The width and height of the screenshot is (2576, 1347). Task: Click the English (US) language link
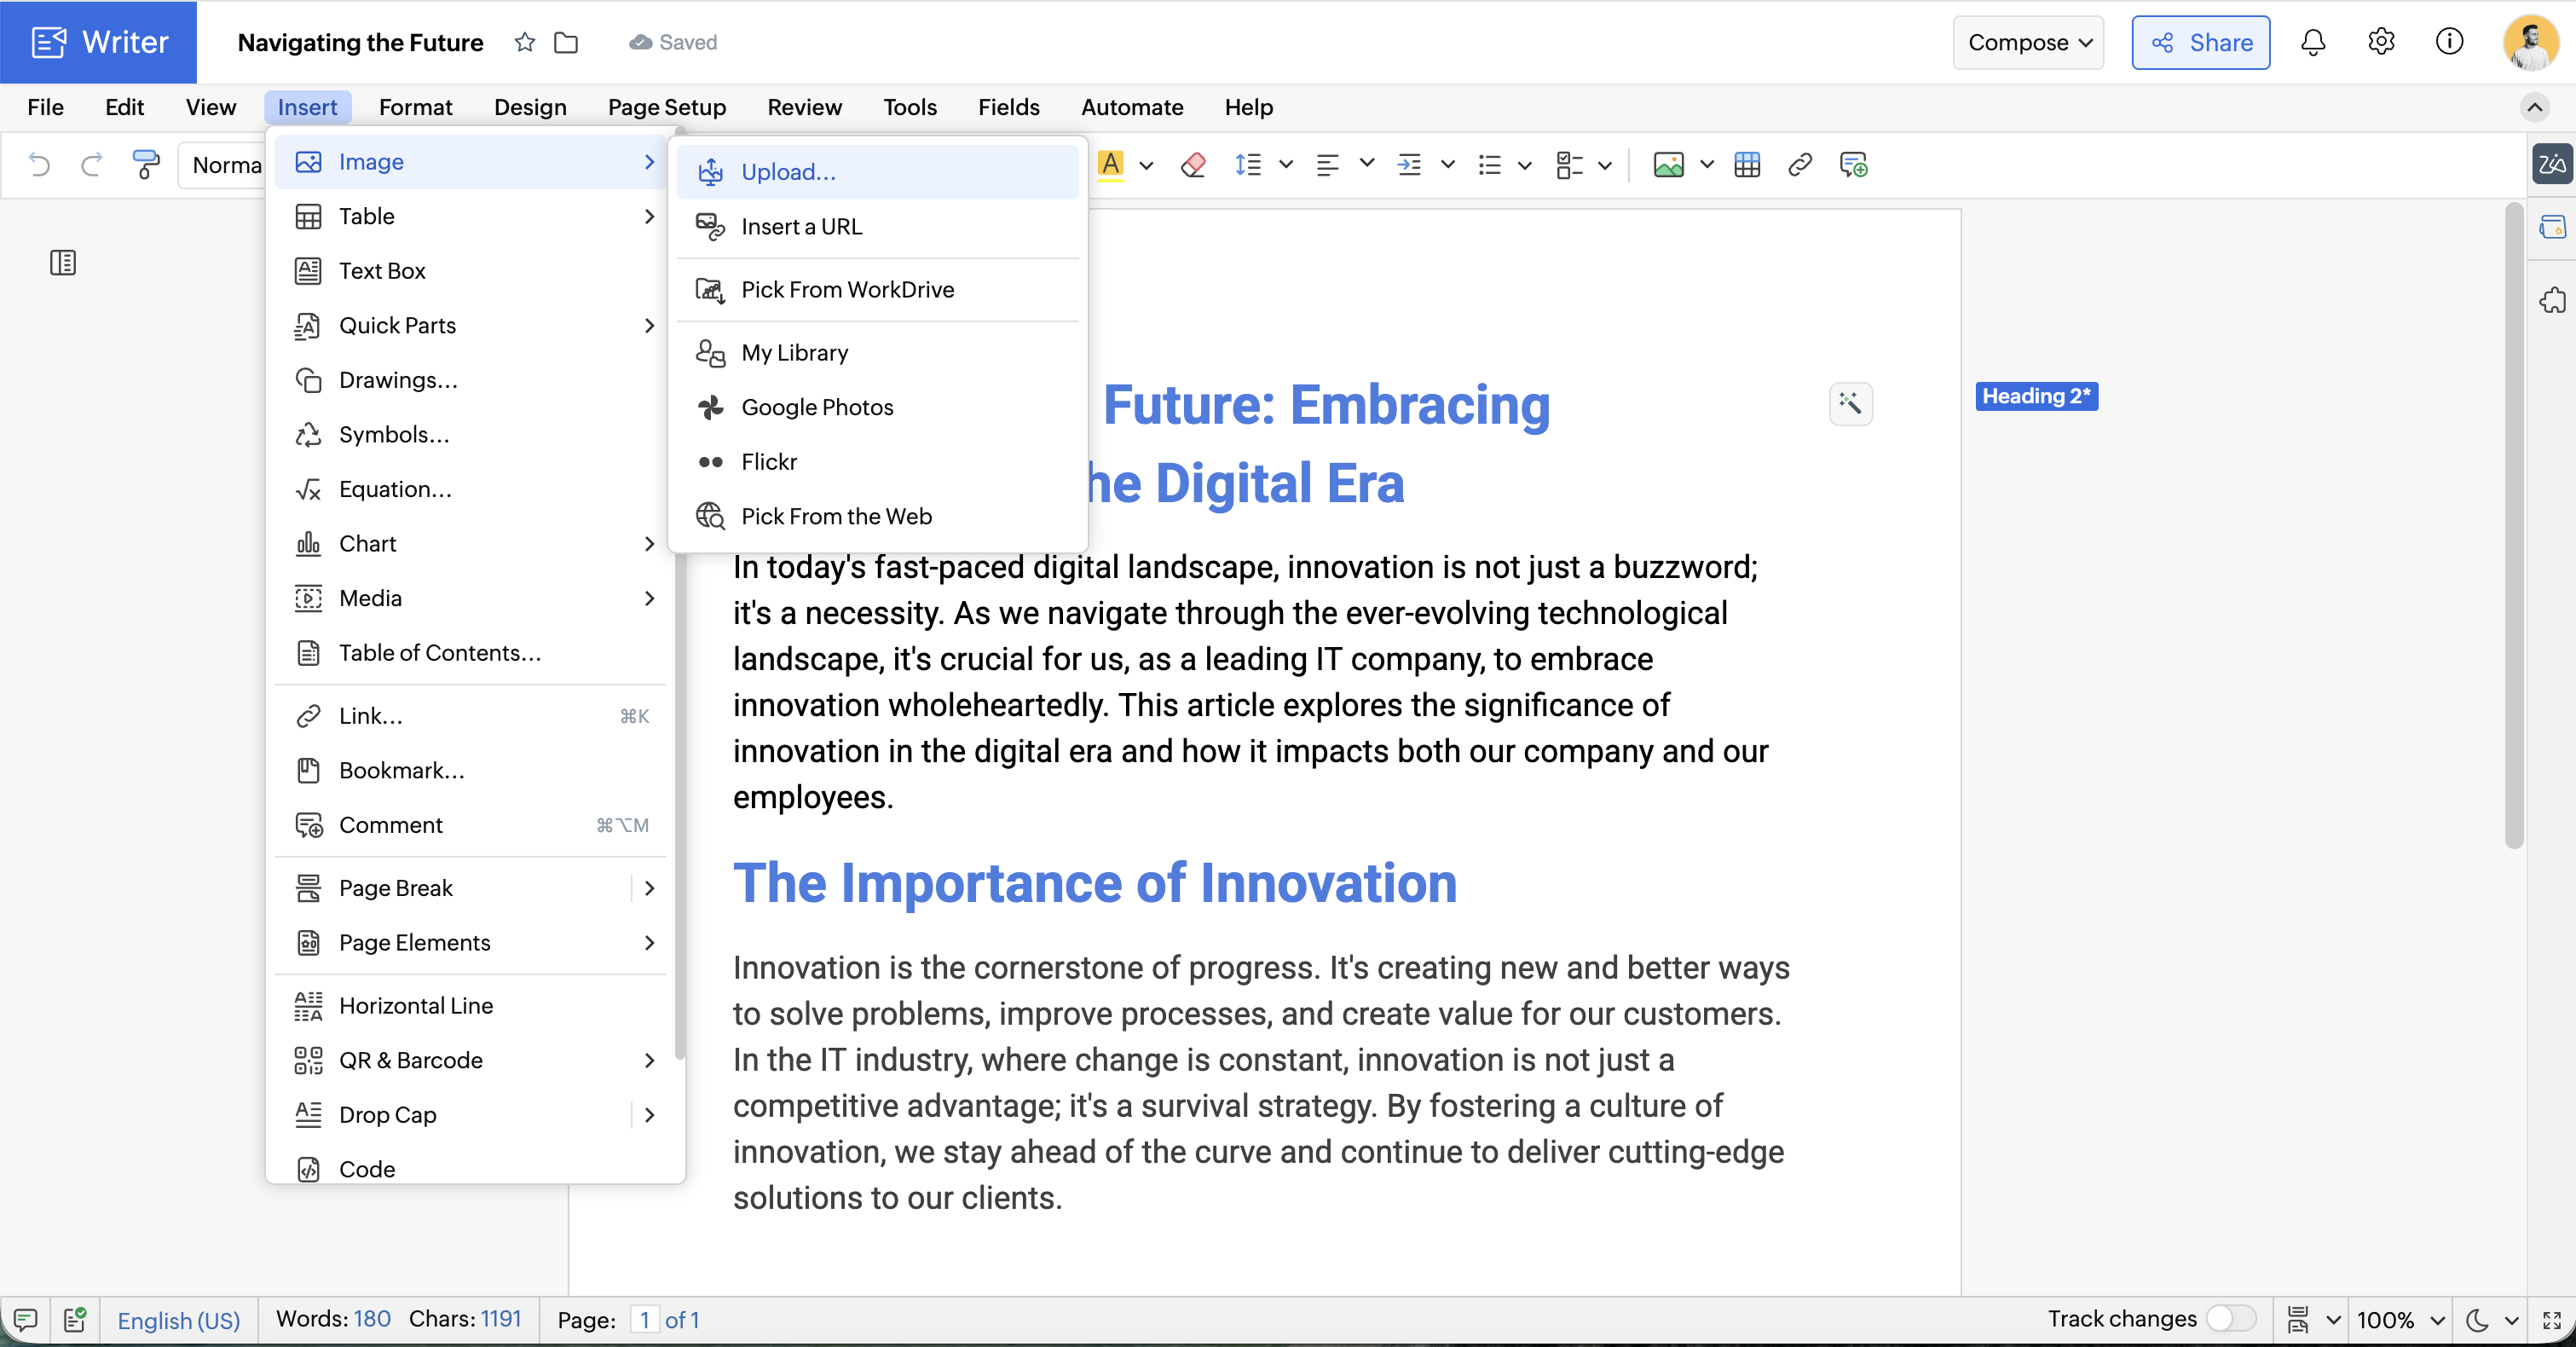[x=179, y=1320]
